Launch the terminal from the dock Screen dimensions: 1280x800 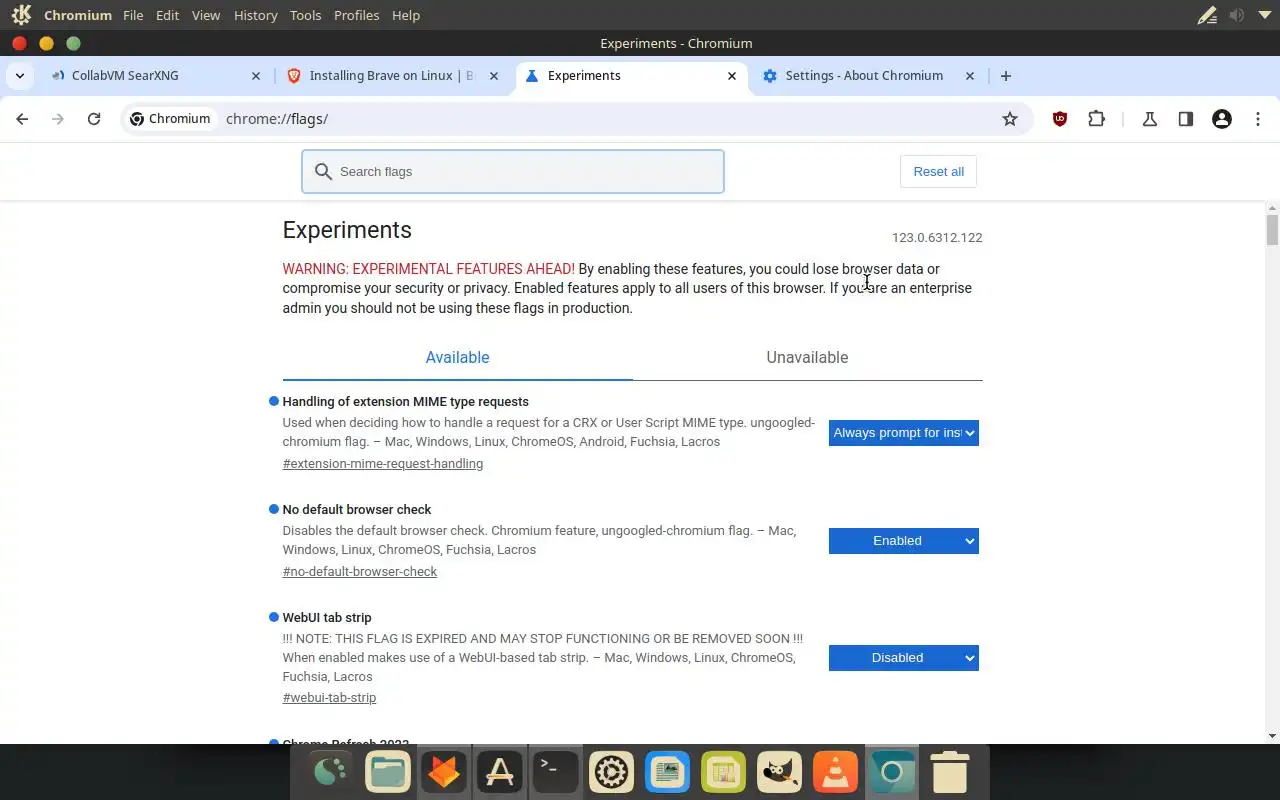(556, 773)
